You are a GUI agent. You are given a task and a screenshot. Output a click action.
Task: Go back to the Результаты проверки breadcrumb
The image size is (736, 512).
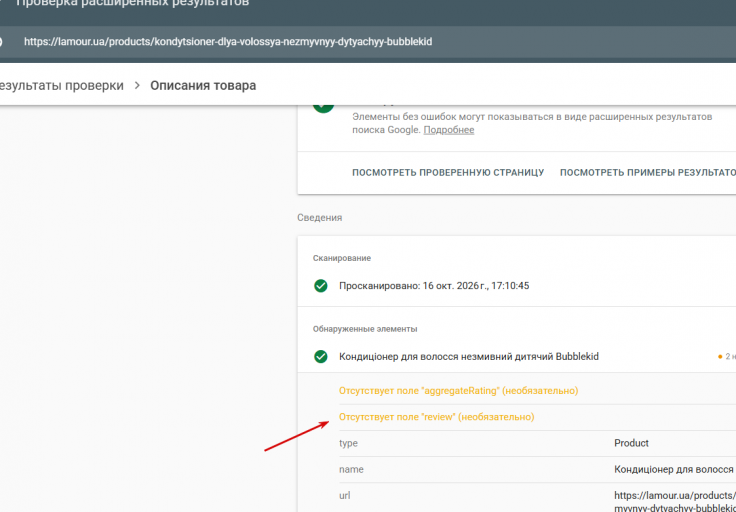(61, 85)
